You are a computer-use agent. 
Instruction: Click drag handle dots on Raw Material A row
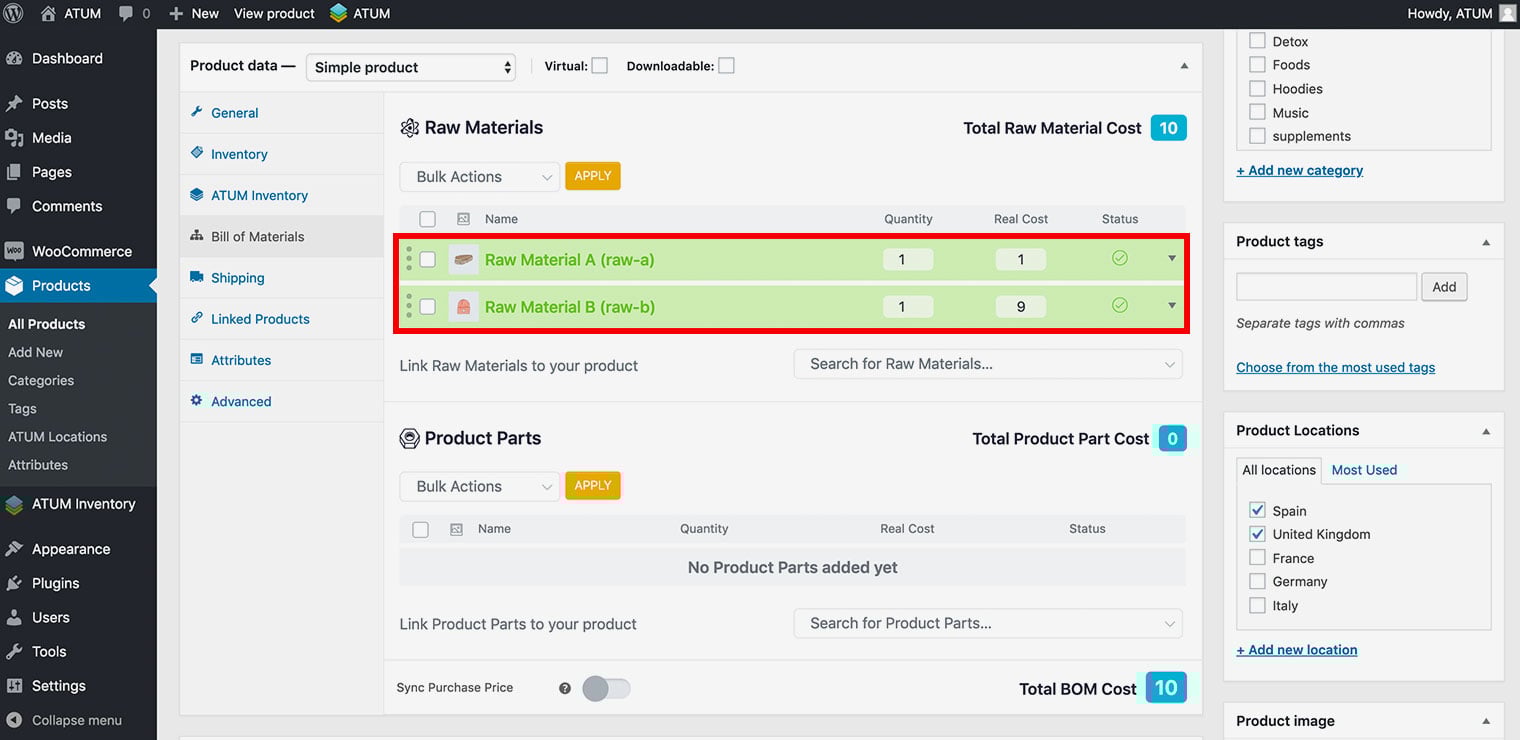pyautogui.click(x=408, y=259)
